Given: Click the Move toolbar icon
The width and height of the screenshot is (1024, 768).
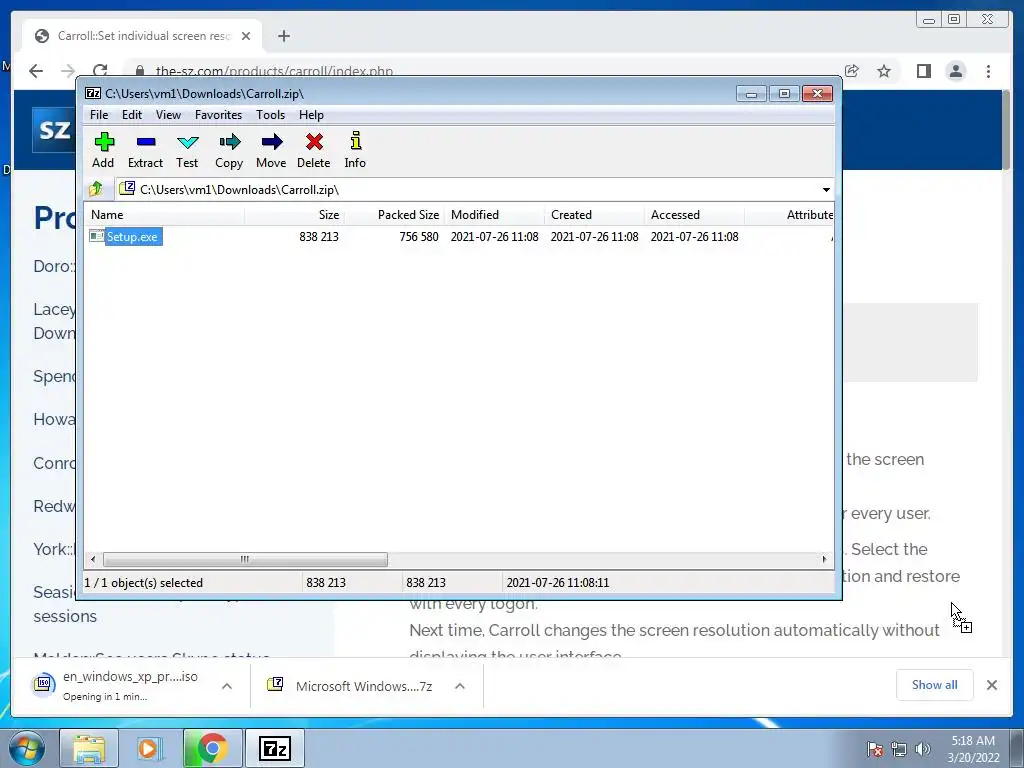Looking at the screenshot, I should [271, 142].
